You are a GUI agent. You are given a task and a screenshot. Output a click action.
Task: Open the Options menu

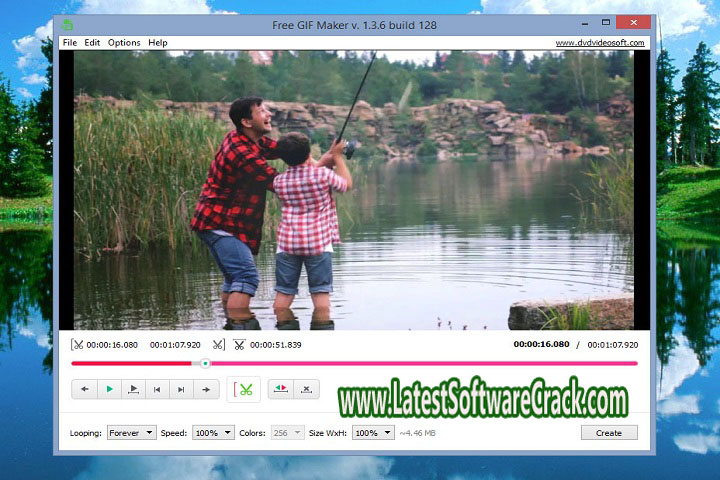click(x=124, y=43)
